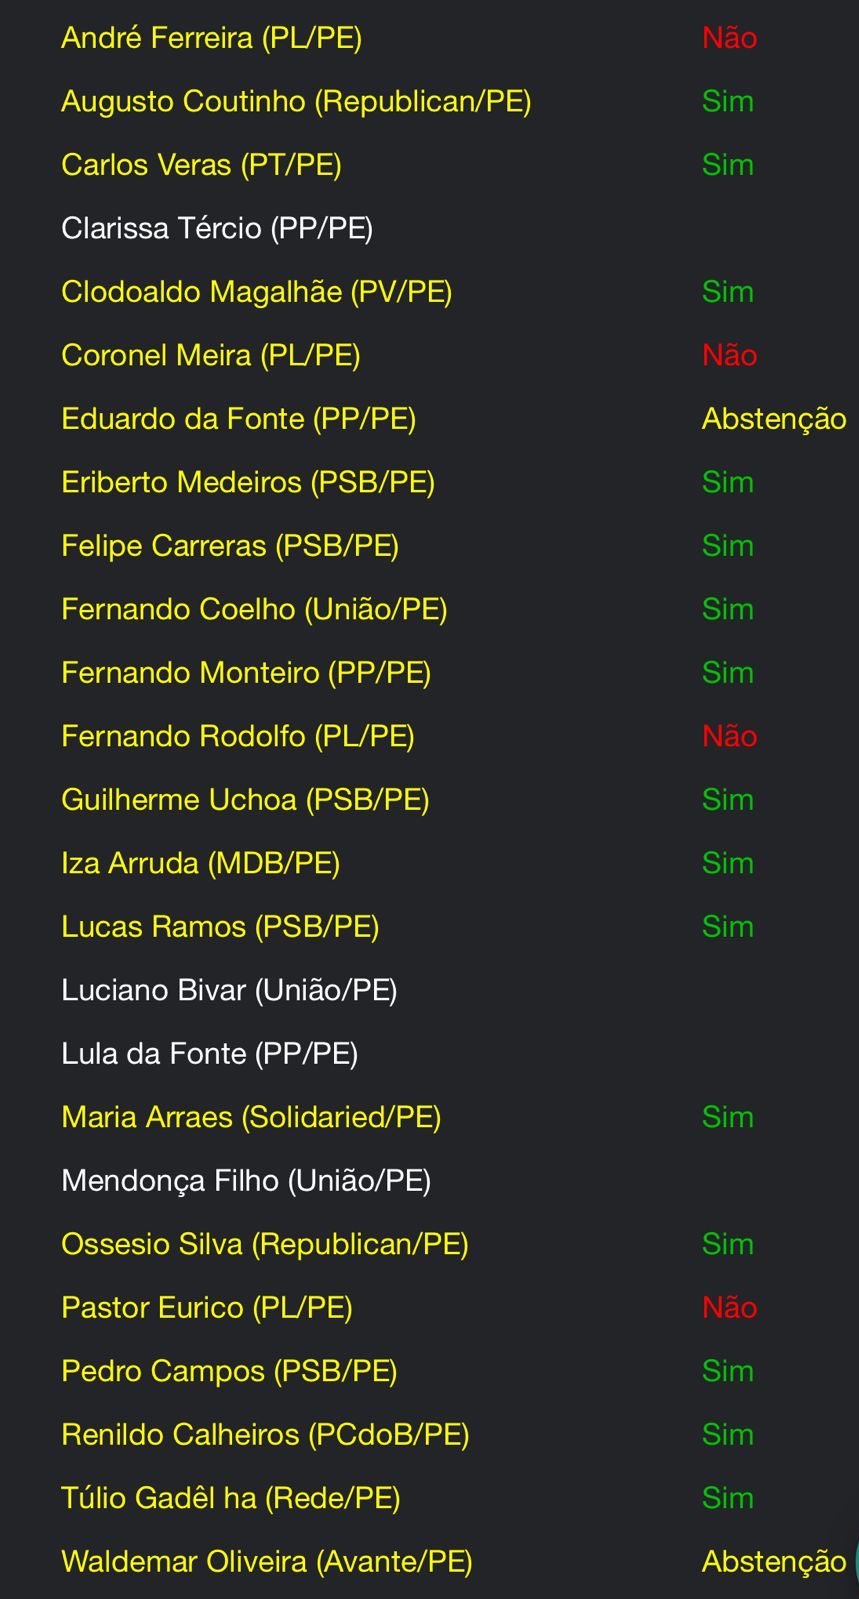
Task: Click the Sim vote beside Maria Arraes
Action: tap(727, 1118)
